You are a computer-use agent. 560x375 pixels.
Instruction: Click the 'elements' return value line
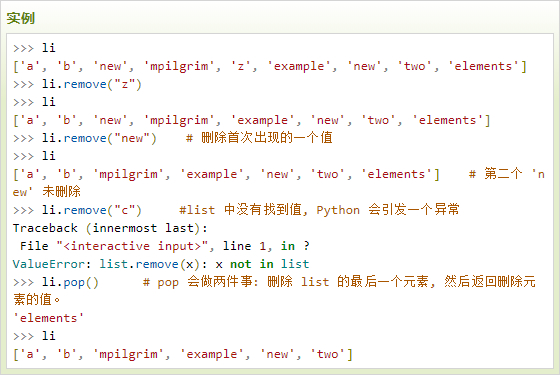point(49,318)
